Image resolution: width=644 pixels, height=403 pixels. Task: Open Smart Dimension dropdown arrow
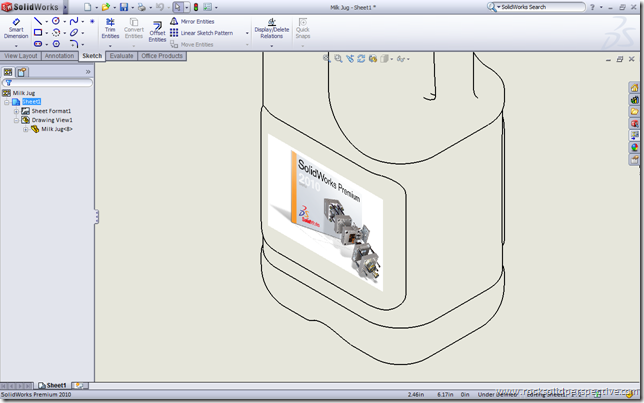pyautogui.click(x=16, y=46)
